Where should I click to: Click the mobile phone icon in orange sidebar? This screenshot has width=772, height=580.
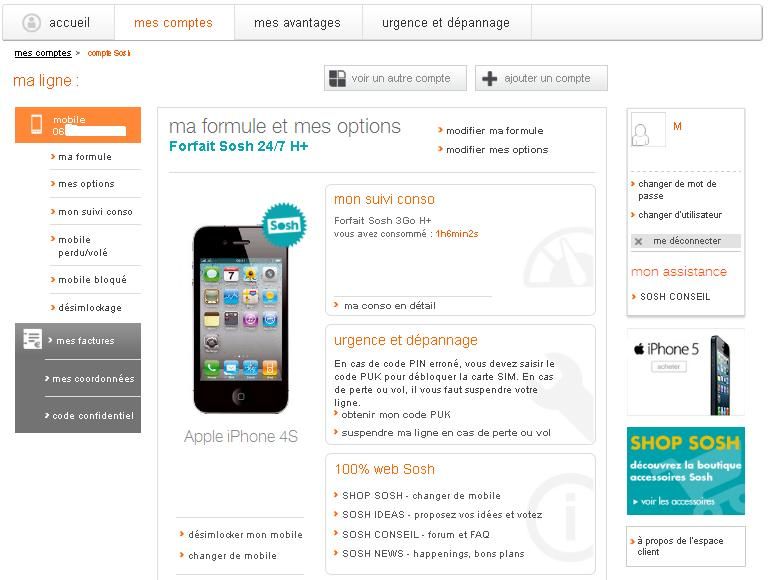coord(36,124)
